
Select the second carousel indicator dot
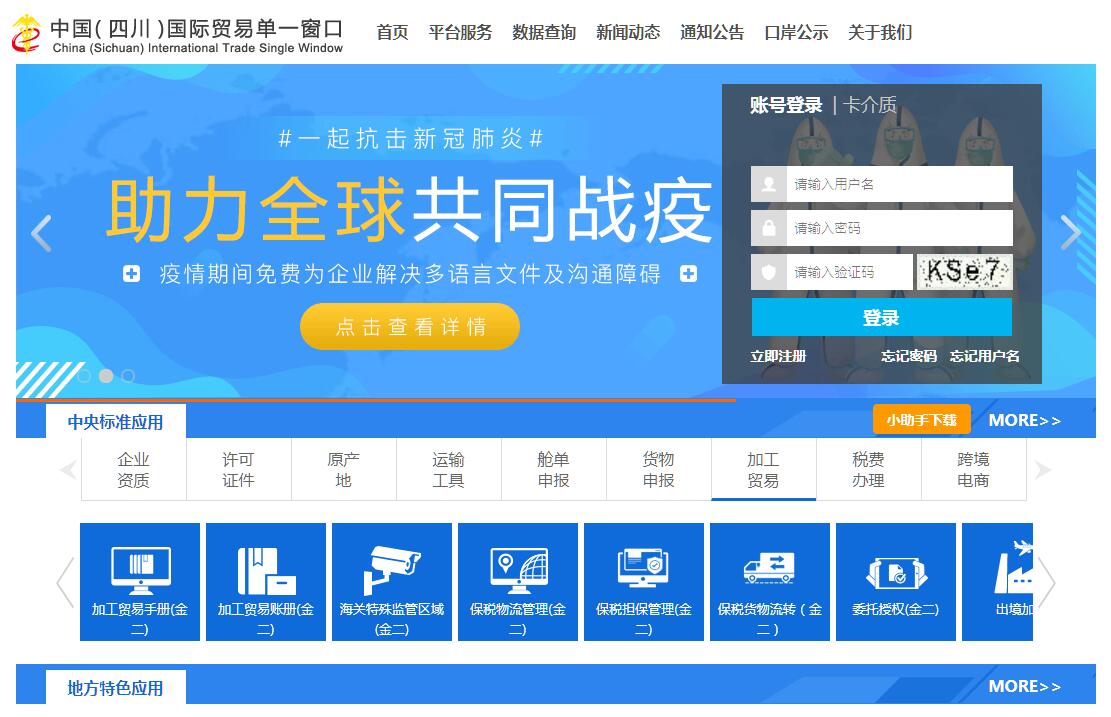pos(106,376)
